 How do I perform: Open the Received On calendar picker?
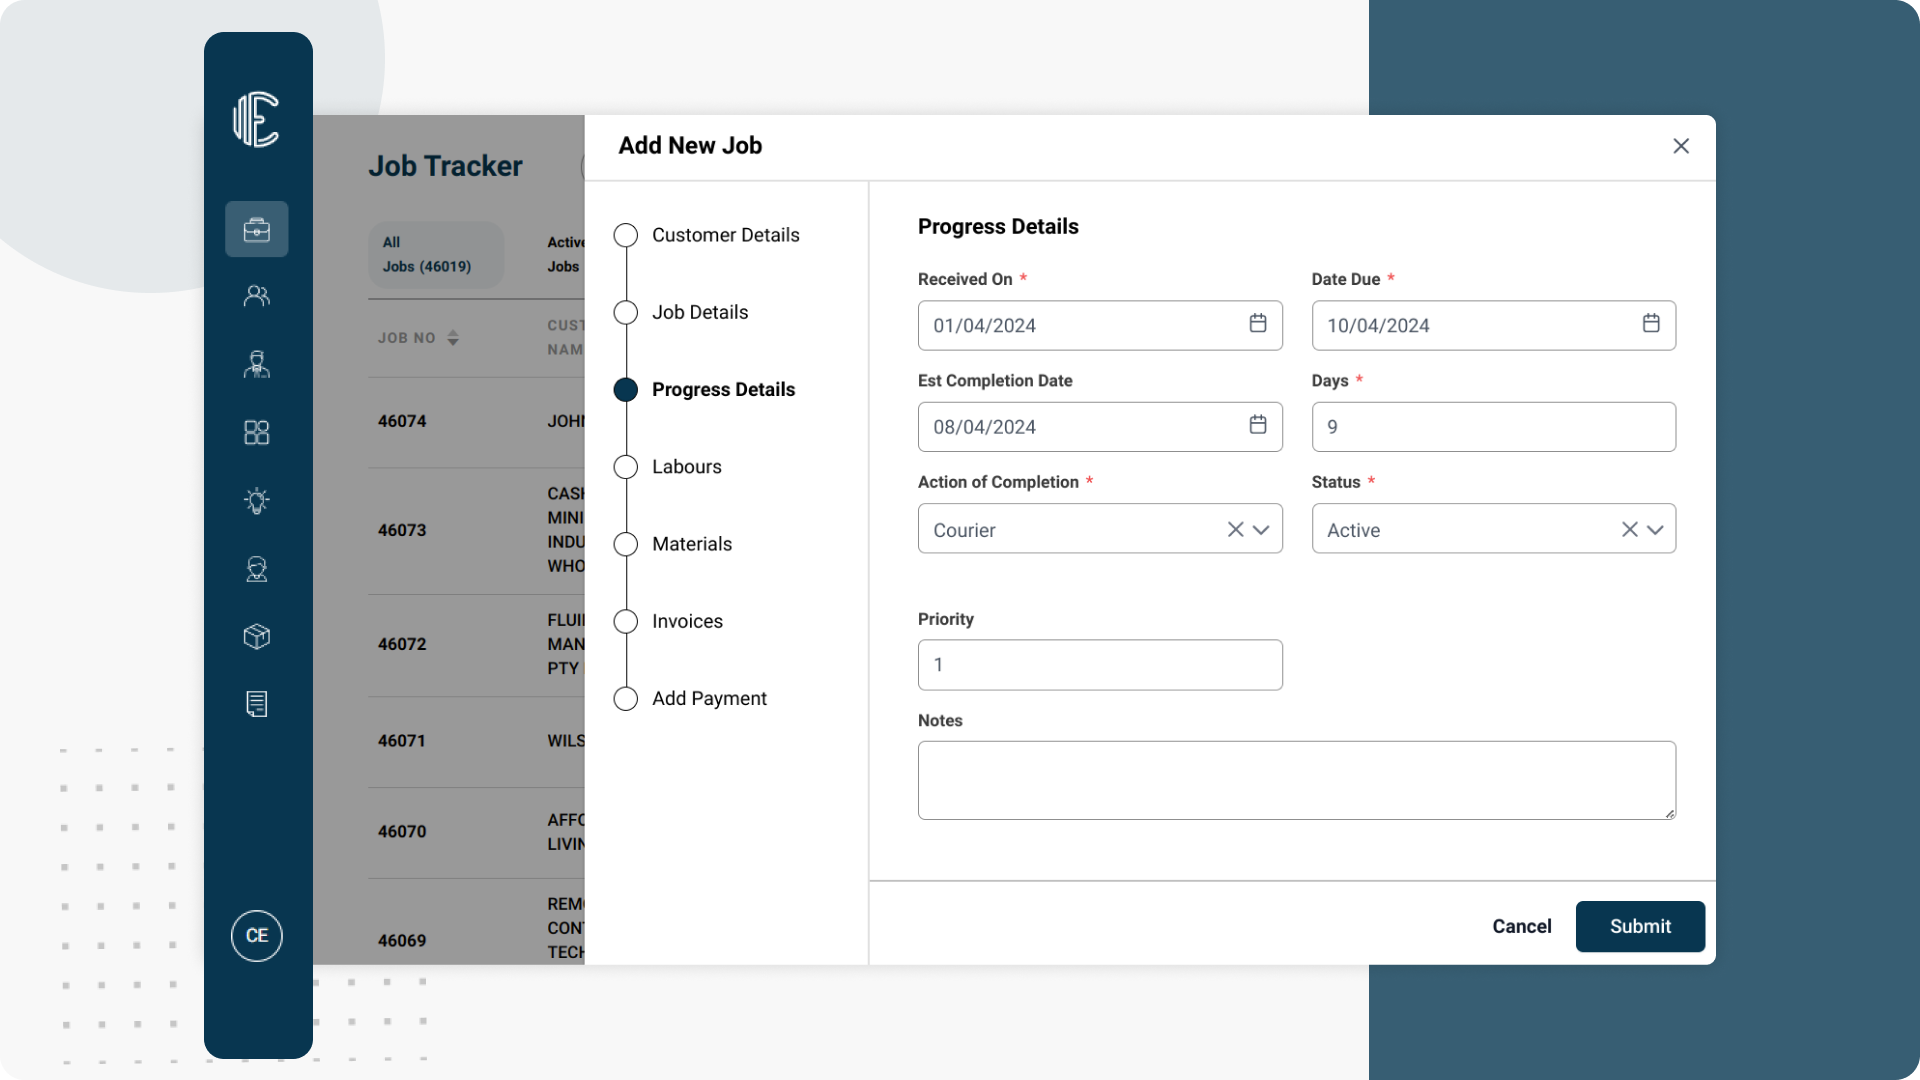1257,325
